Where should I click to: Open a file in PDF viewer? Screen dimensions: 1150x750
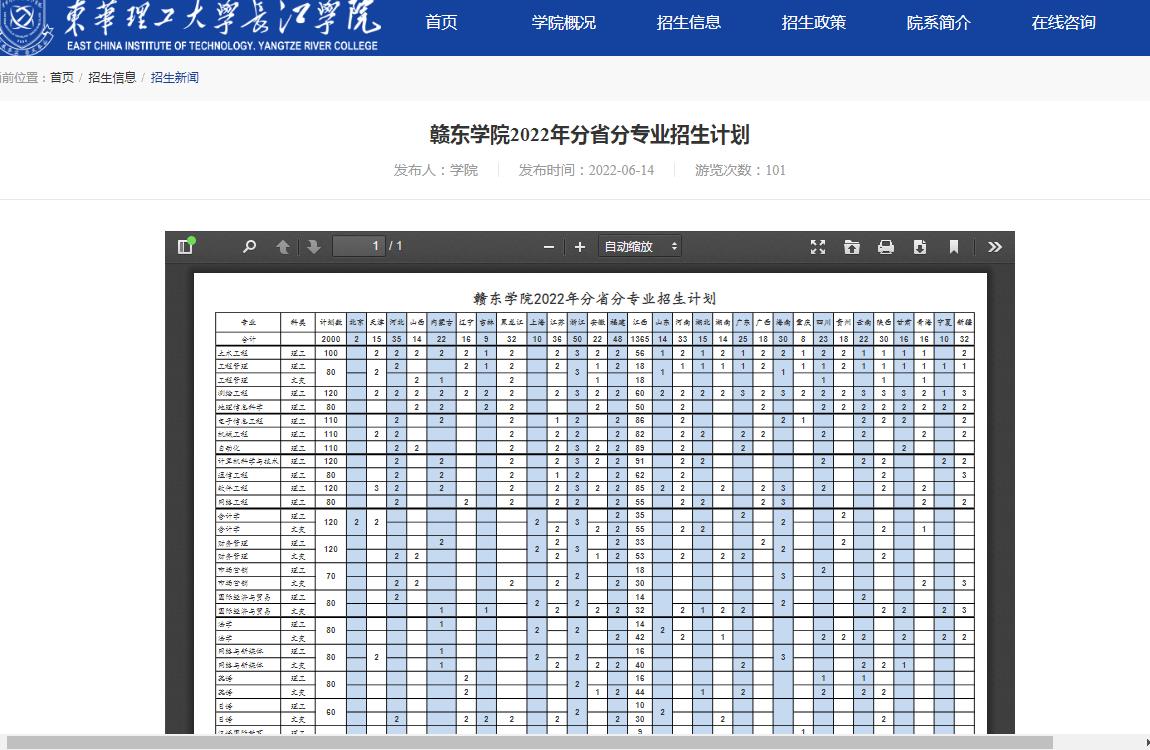(851, 247)
